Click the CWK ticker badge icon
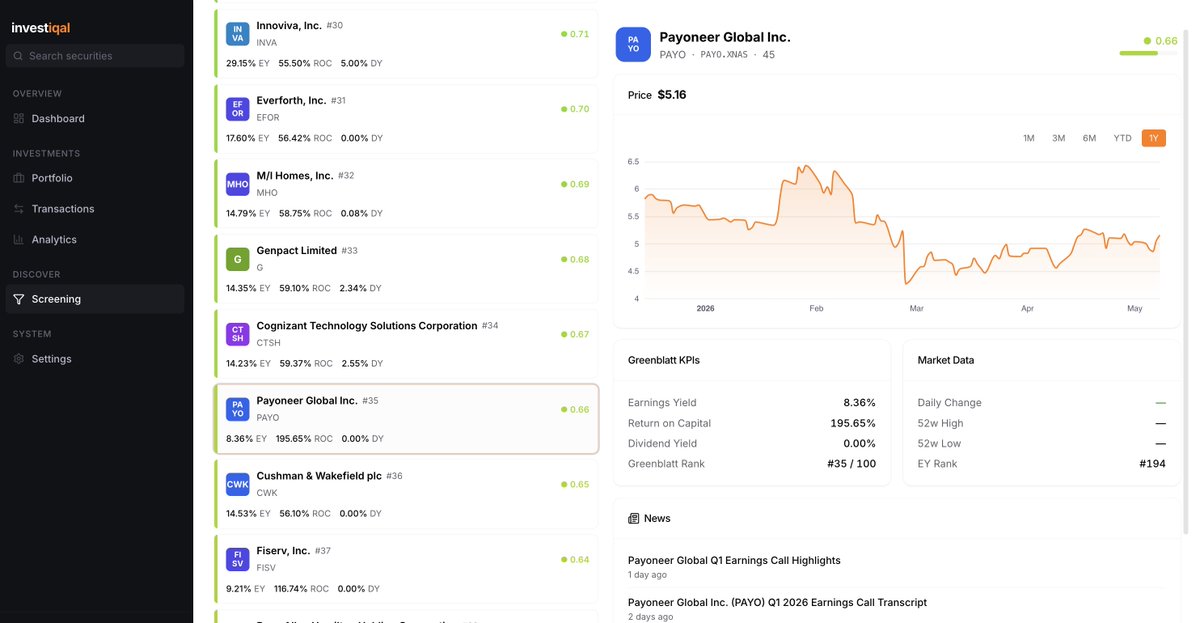 237,484
